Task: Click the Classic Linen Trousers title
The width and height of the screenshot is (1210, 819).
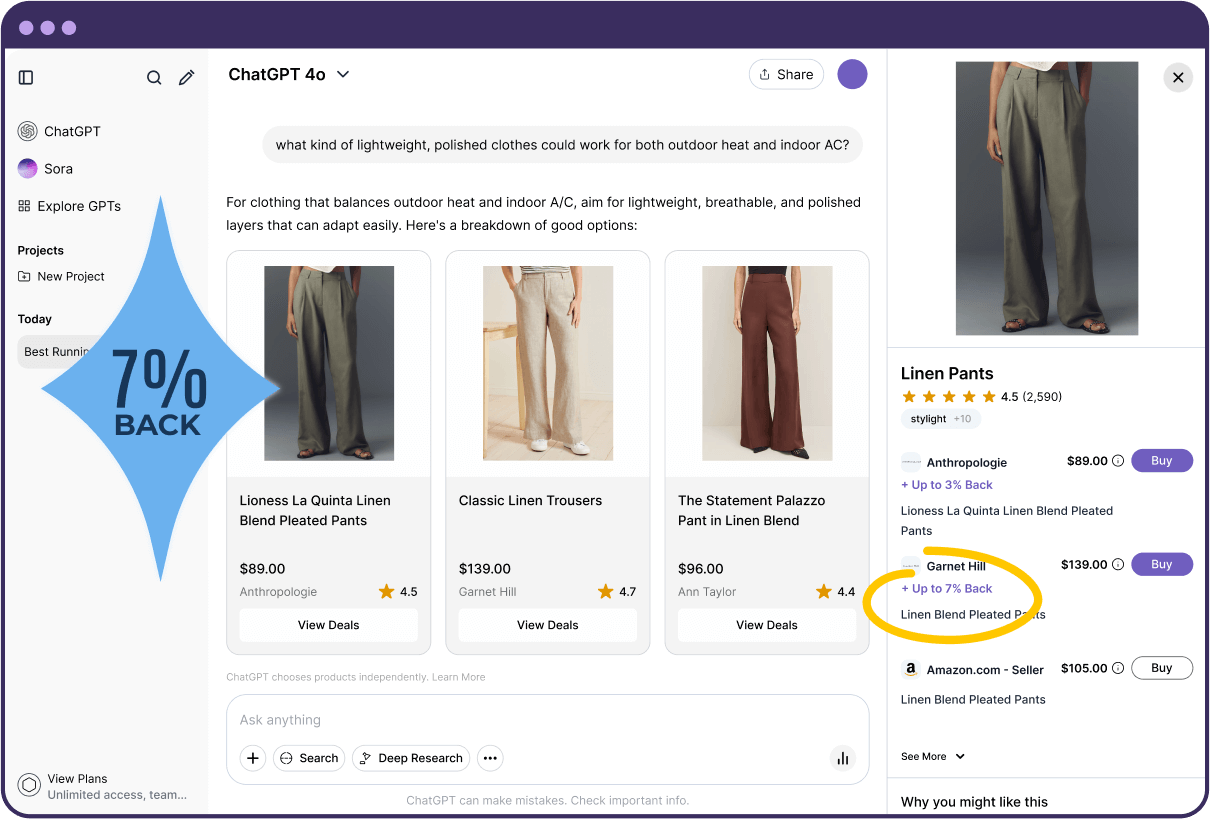Action: click(531, 500)
